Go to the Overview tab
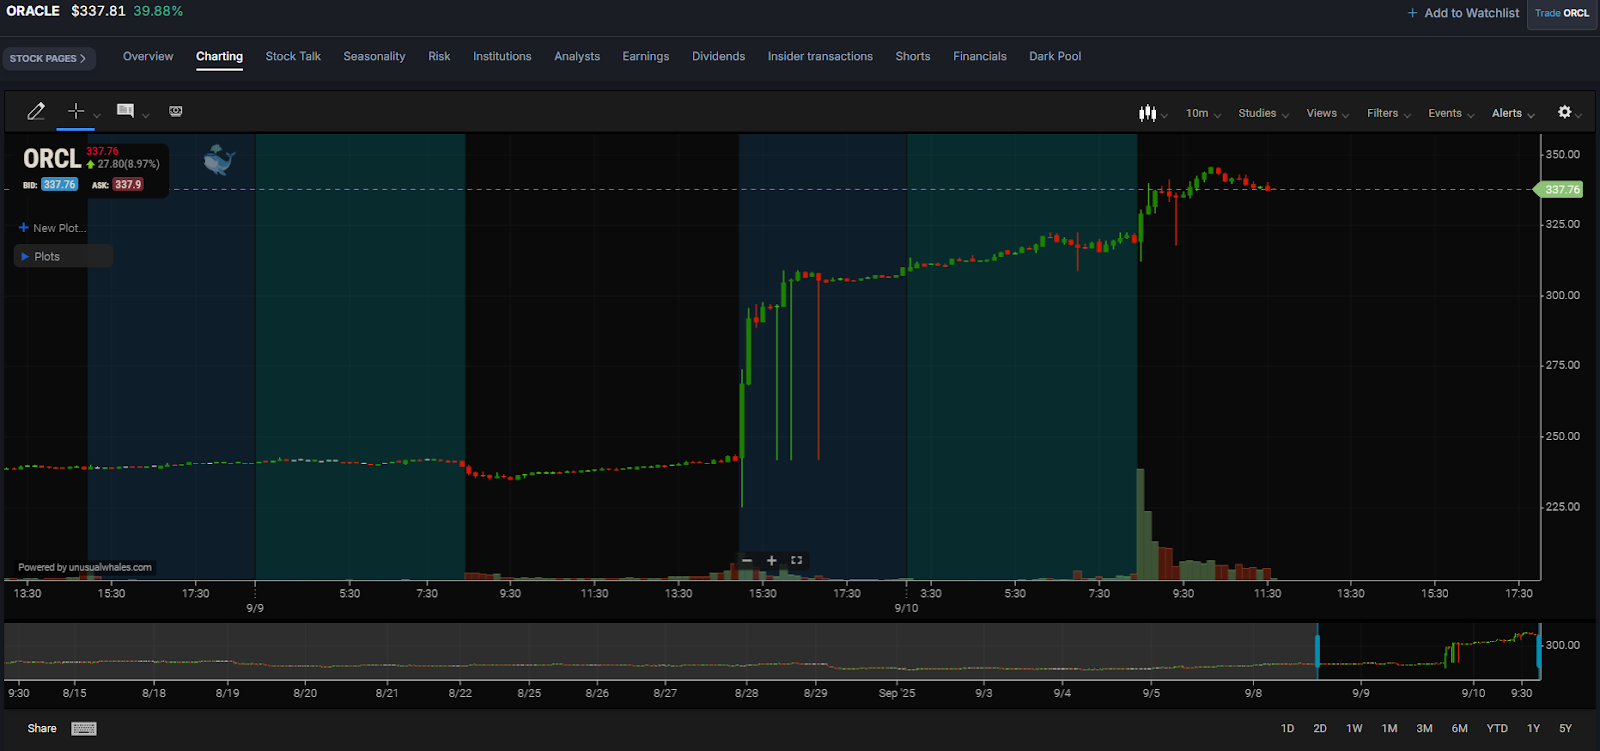 [x=148, y=56]
